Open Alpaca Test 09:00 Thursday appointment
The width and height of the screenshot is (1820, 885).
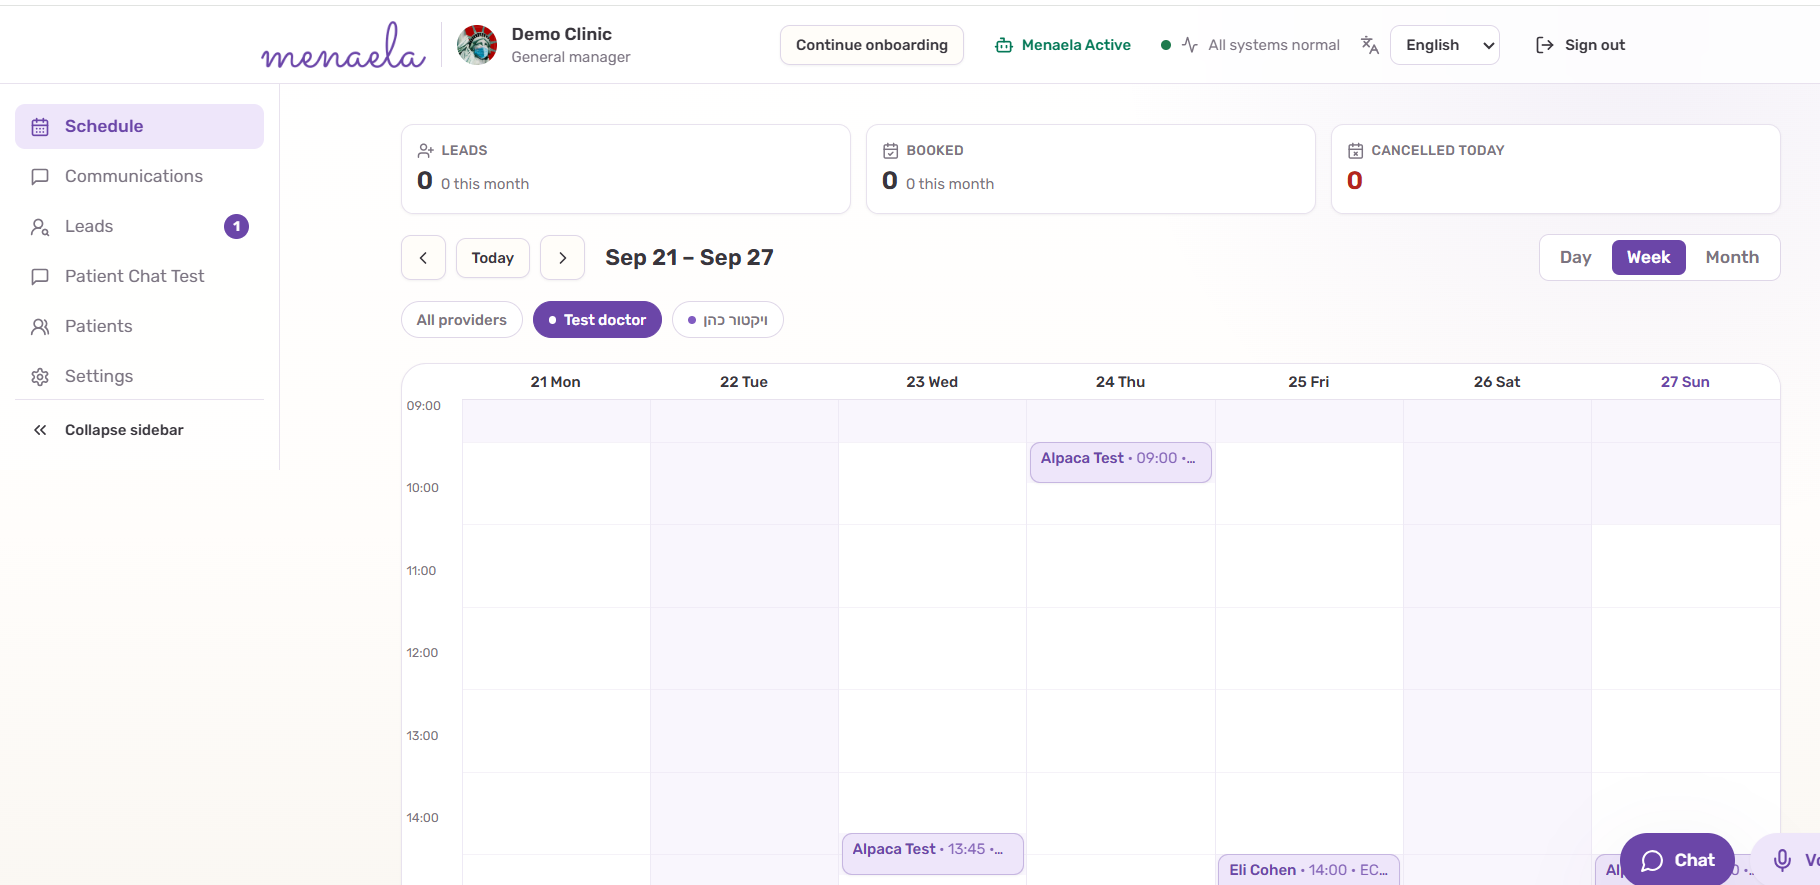tap(1120, 462)
